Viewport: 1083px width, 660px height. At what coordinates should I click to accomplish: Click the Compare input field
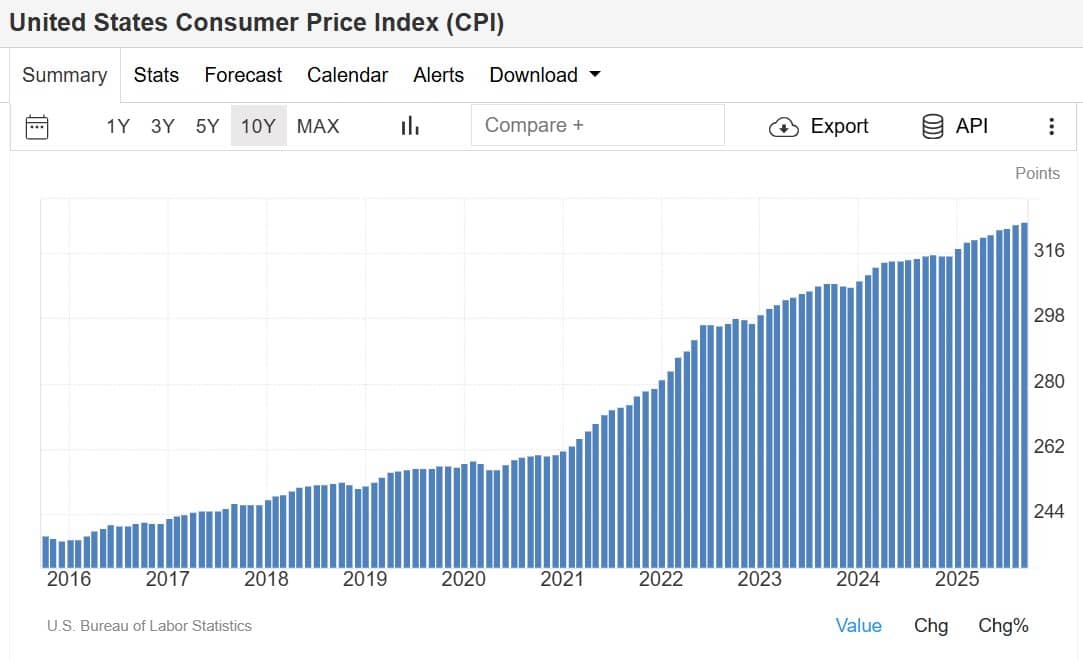(597, 126)
